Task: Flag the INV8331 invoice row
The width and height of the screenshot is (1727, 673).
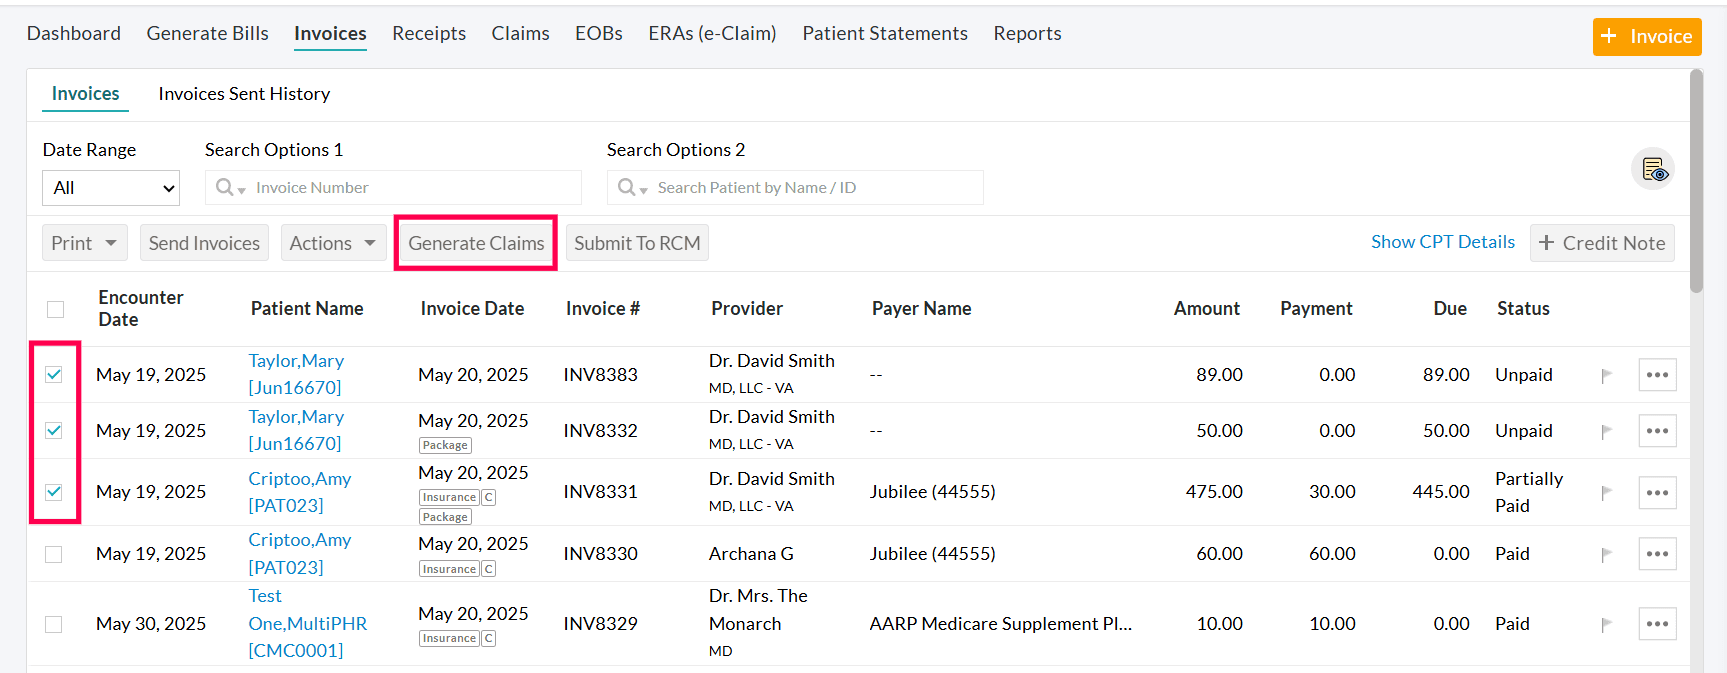Action: click(1607, 491)
